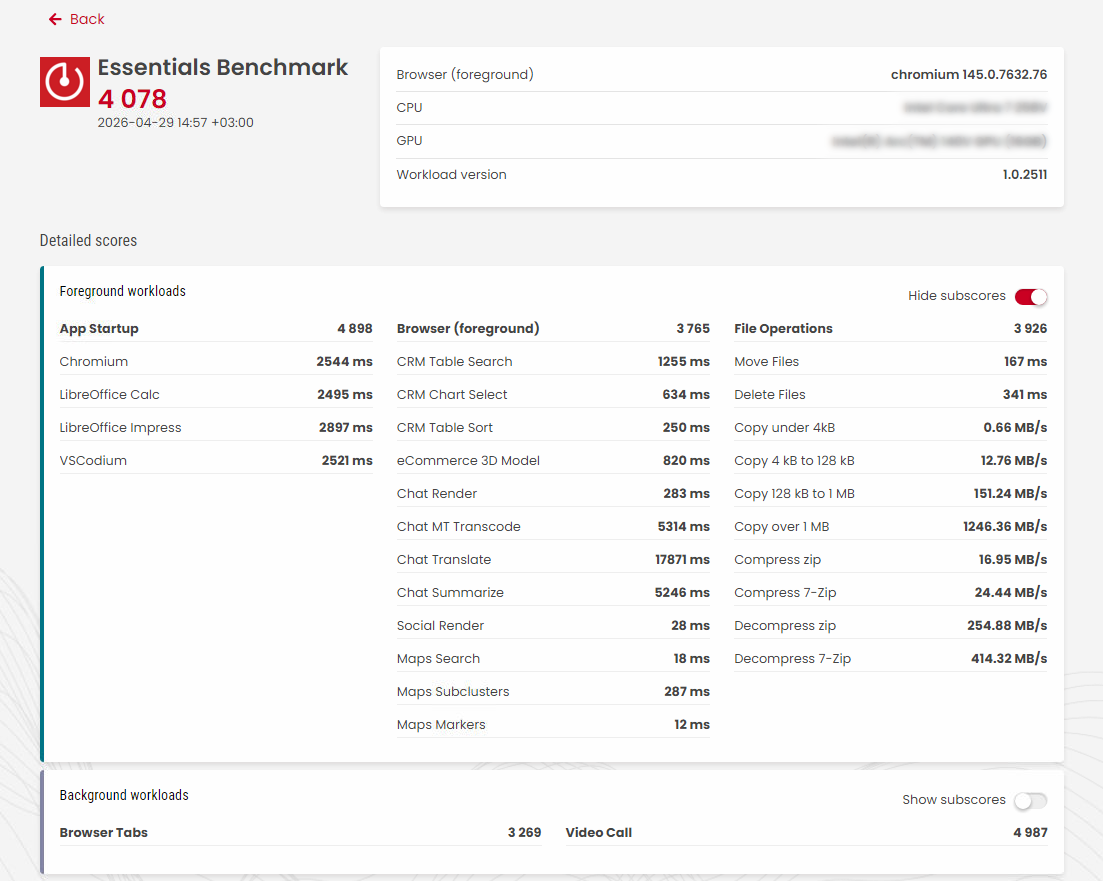Click the Chat Translate row
Viewport: 1103px width, 881px height.
pyautogui.click(x=553, y=560)
